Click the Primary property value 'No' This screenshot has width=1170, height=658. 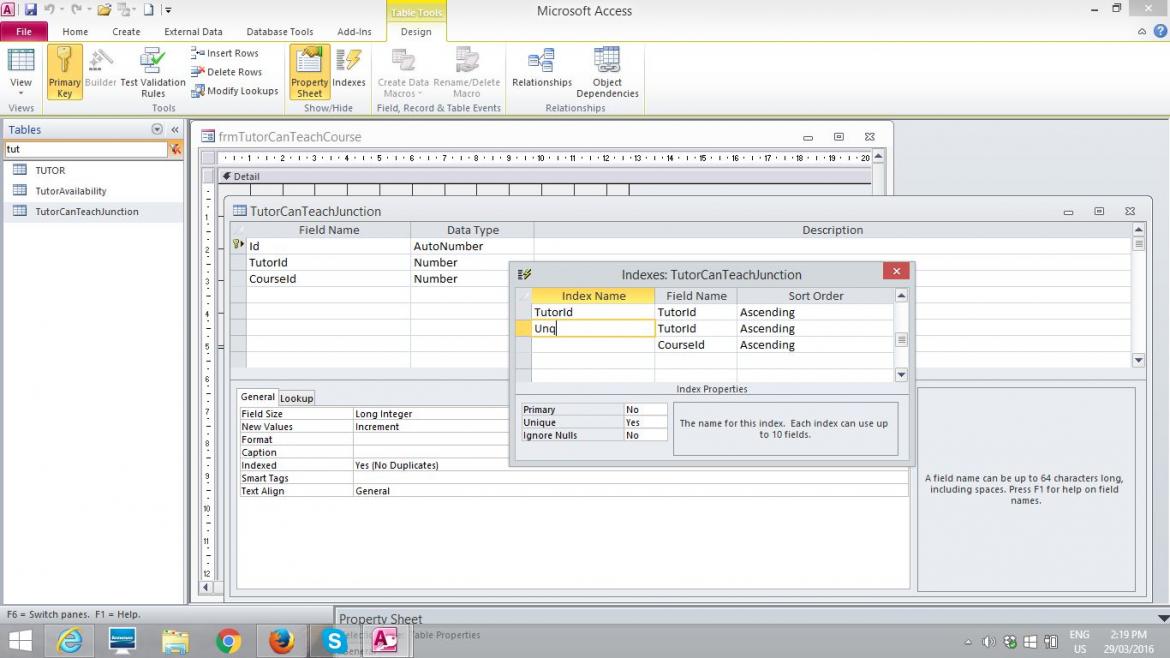(x=645, y=410)
